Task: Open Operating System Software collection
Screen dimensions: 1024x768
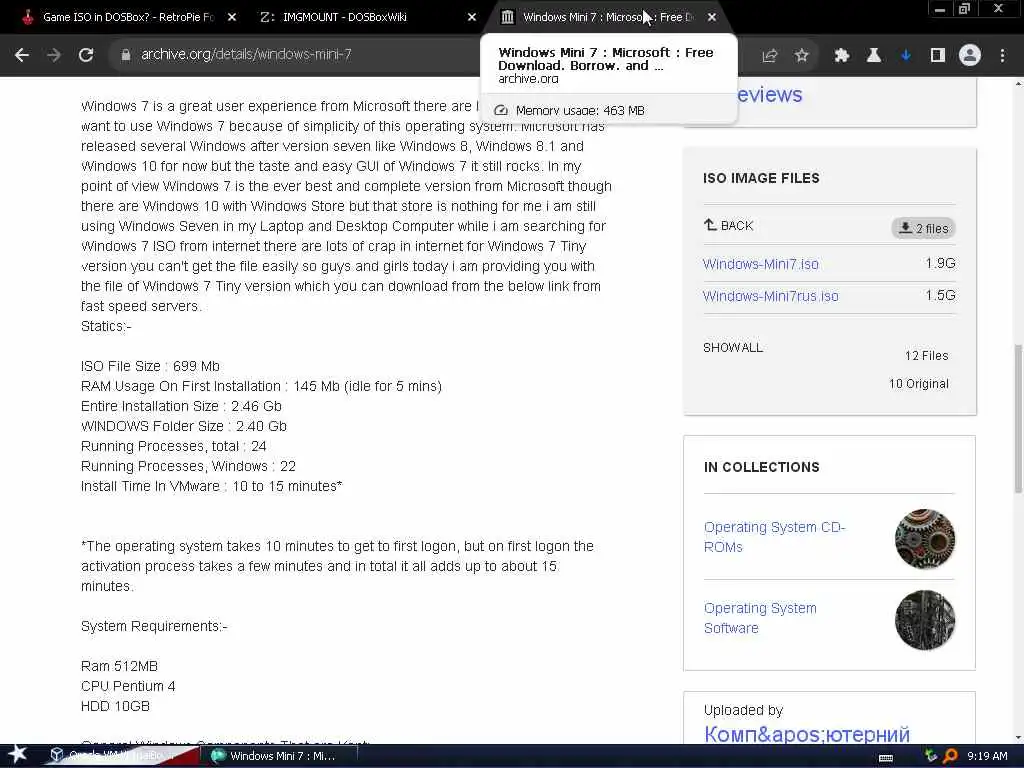Action: point(760,618)
